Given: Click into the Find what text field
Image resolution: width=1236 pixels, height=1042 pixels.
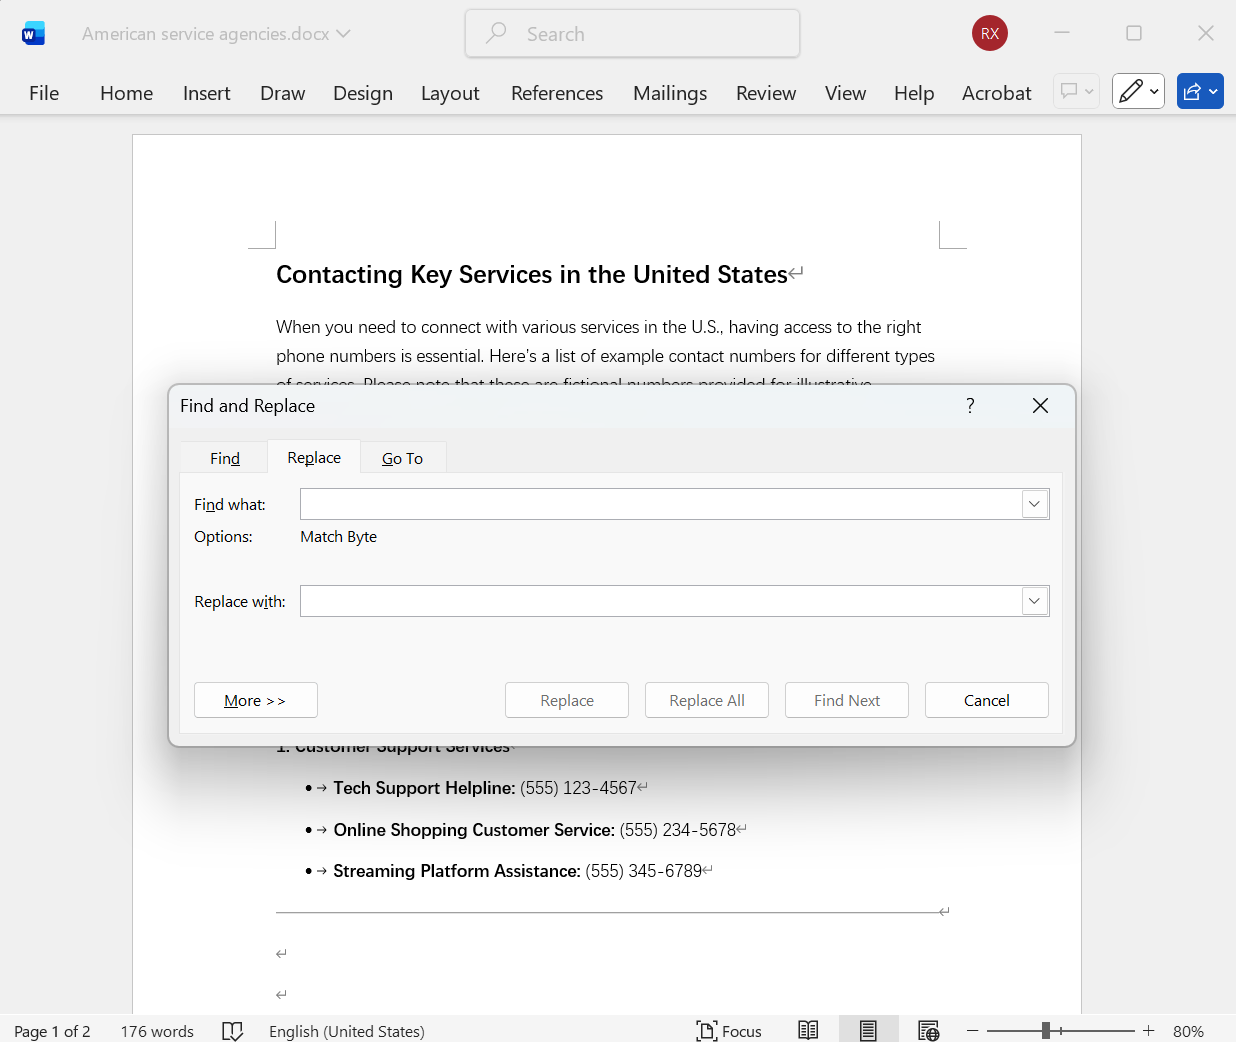Looking at the screenshot, I should (660, 504).
